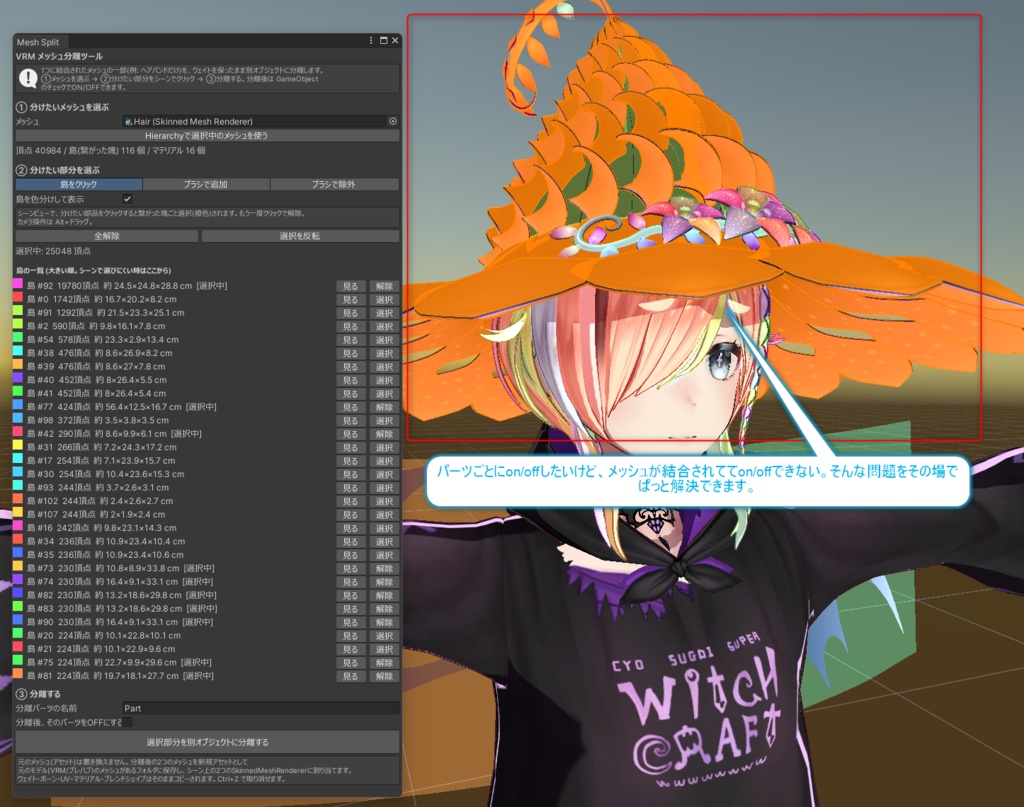
Task: Click 選択 for island #54
Action: 384,340
